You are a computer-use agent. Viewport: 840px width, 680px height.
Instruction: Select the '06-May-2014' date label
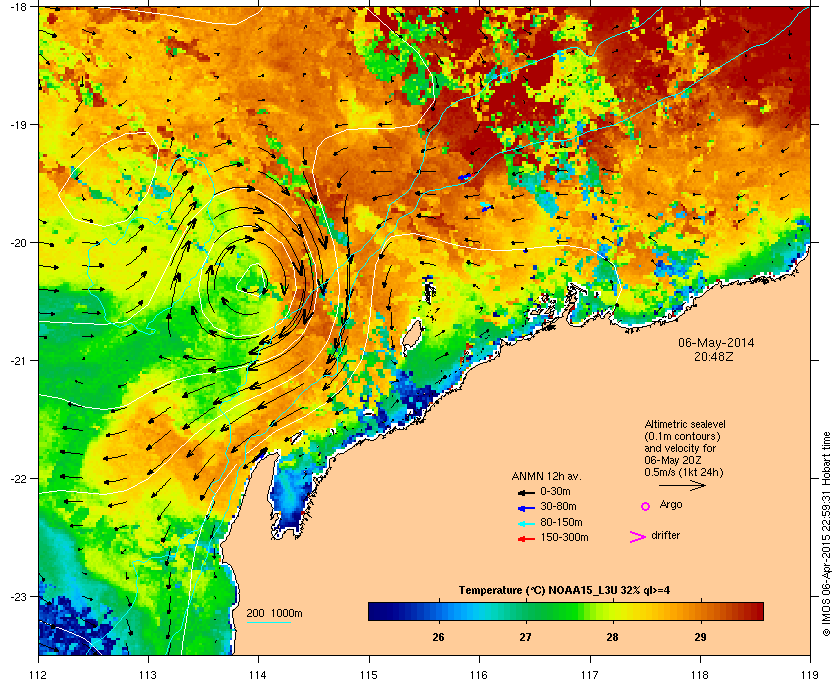click(716, 343)
